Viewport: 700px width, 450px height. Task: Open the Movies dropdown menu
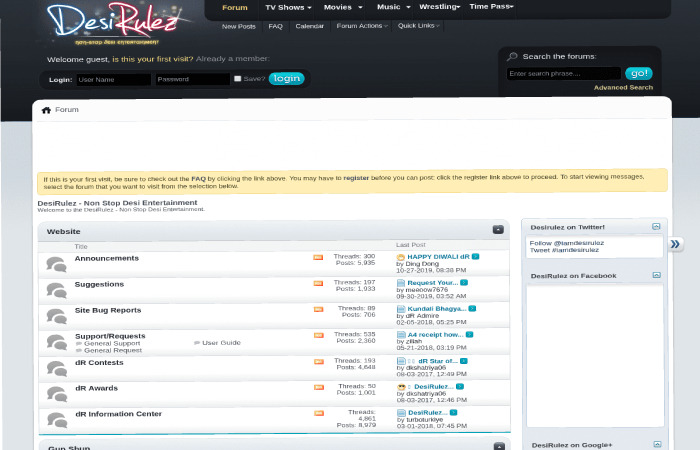(x=343, y=7)
